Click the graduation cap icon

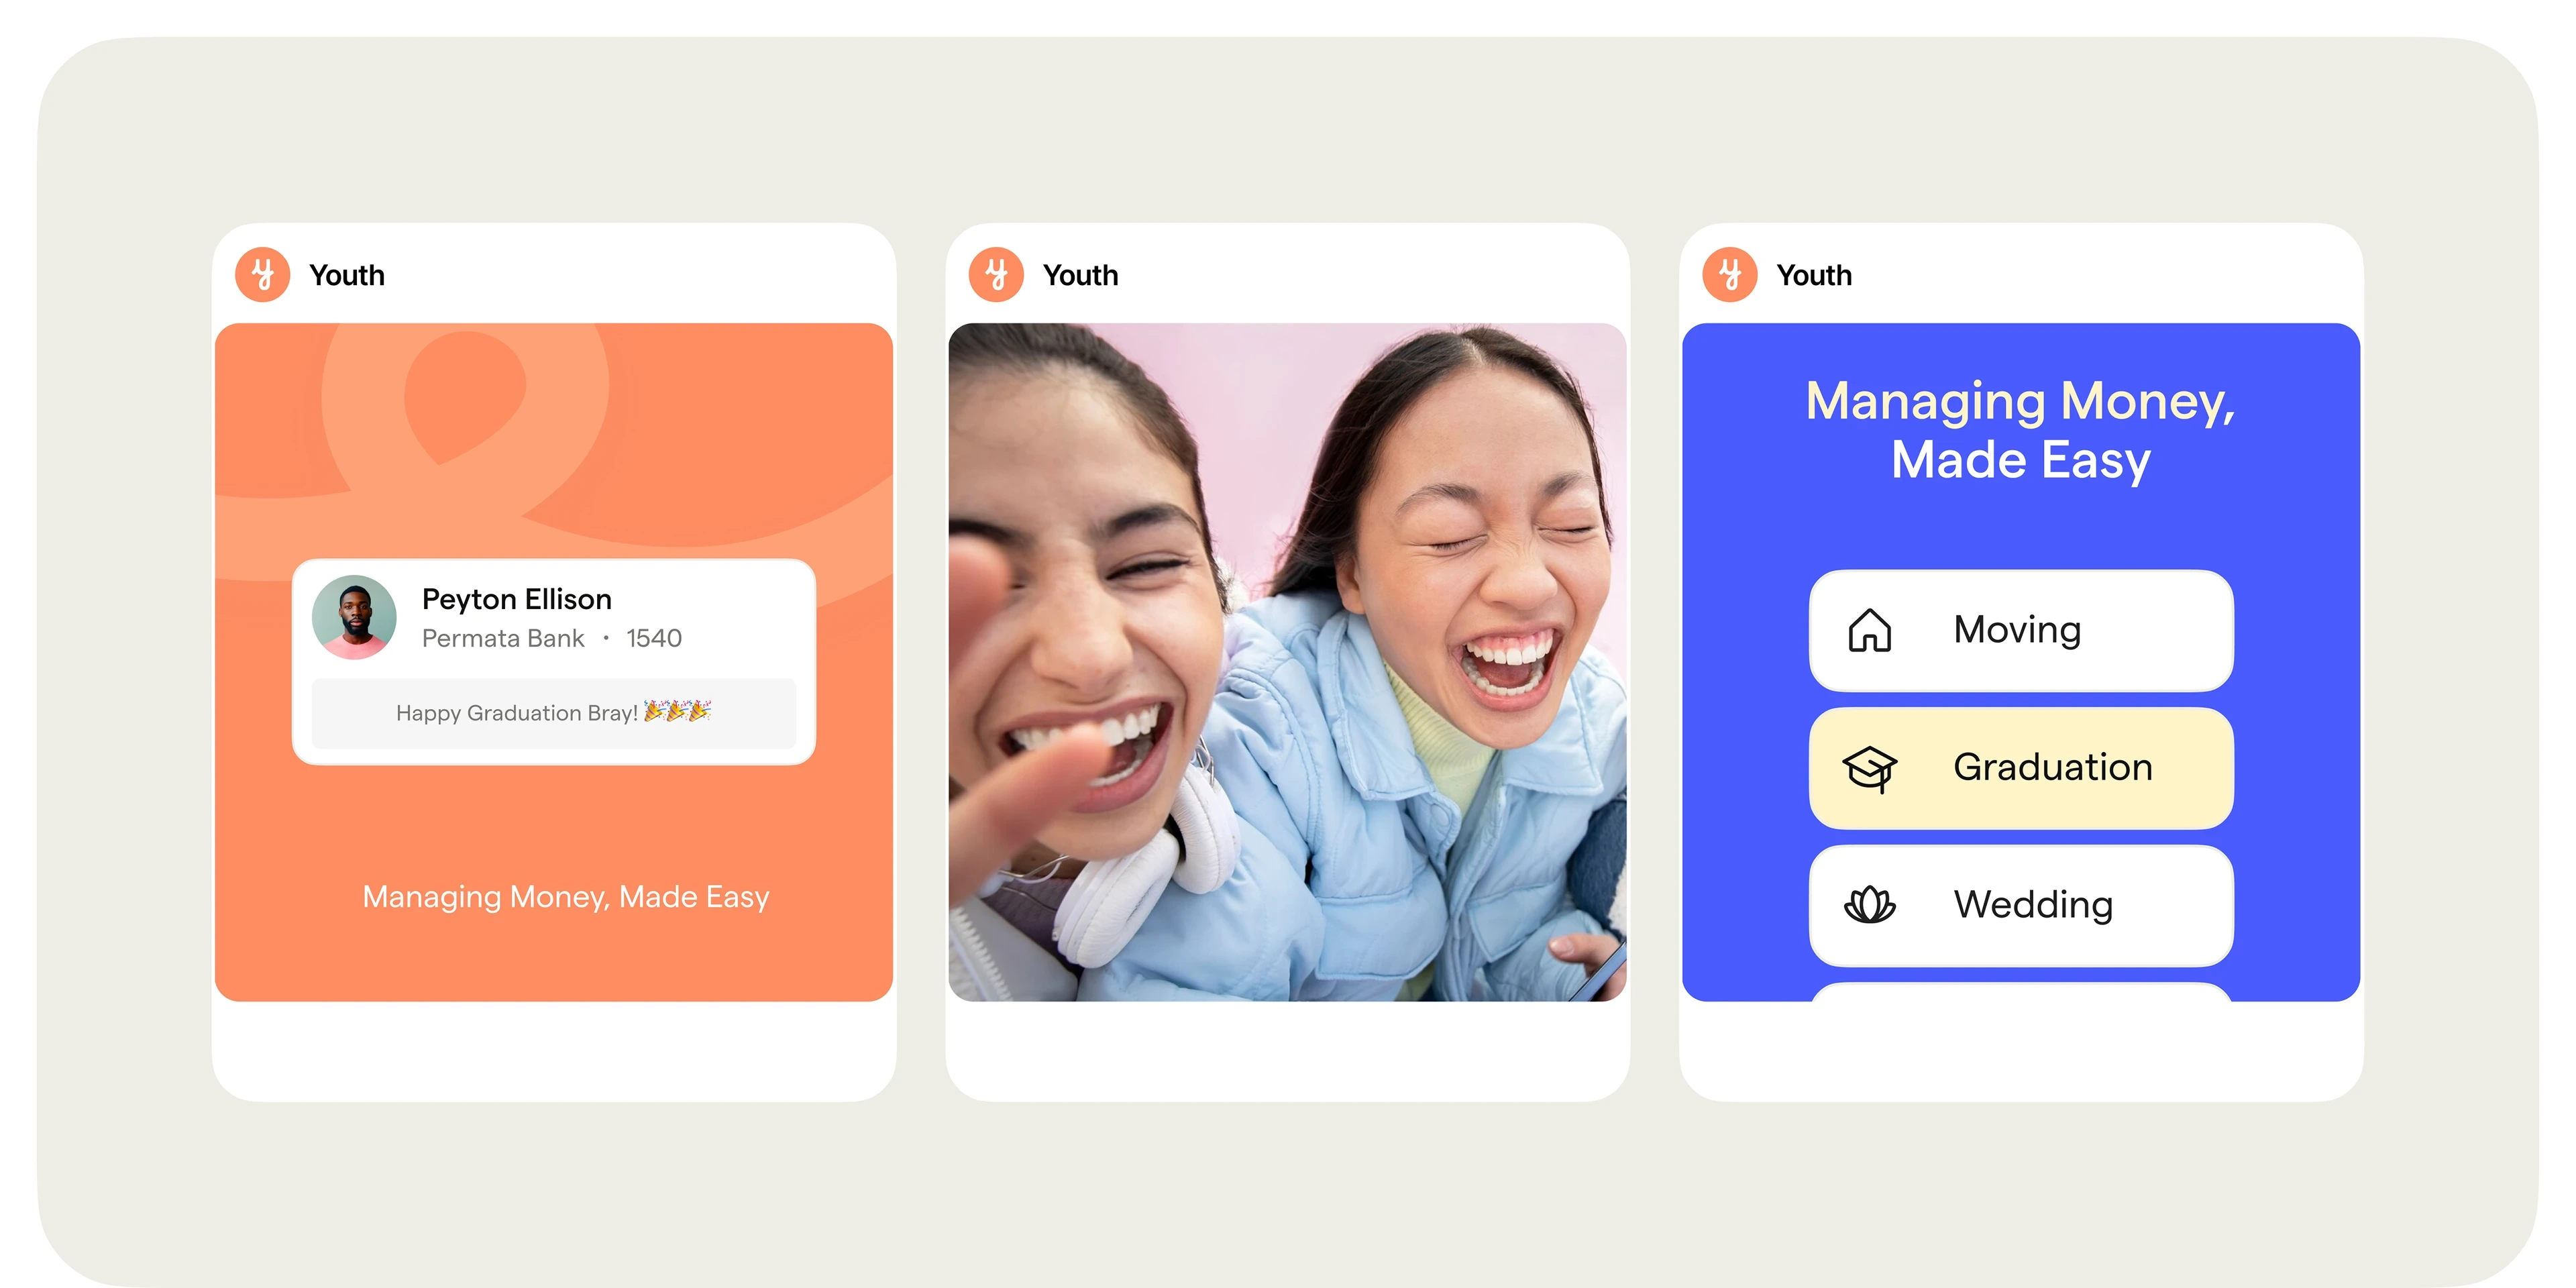(1869, 768)
